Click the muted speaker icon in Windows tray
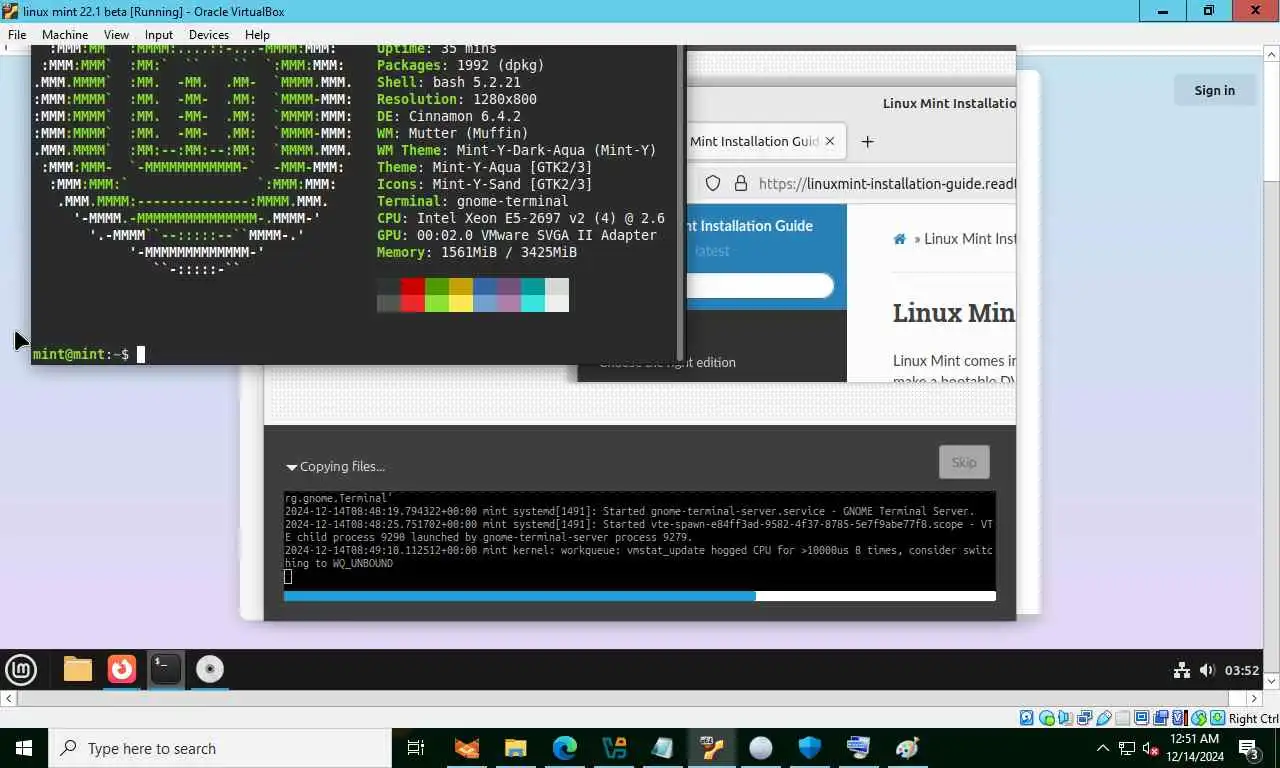 click(1151, 748)
